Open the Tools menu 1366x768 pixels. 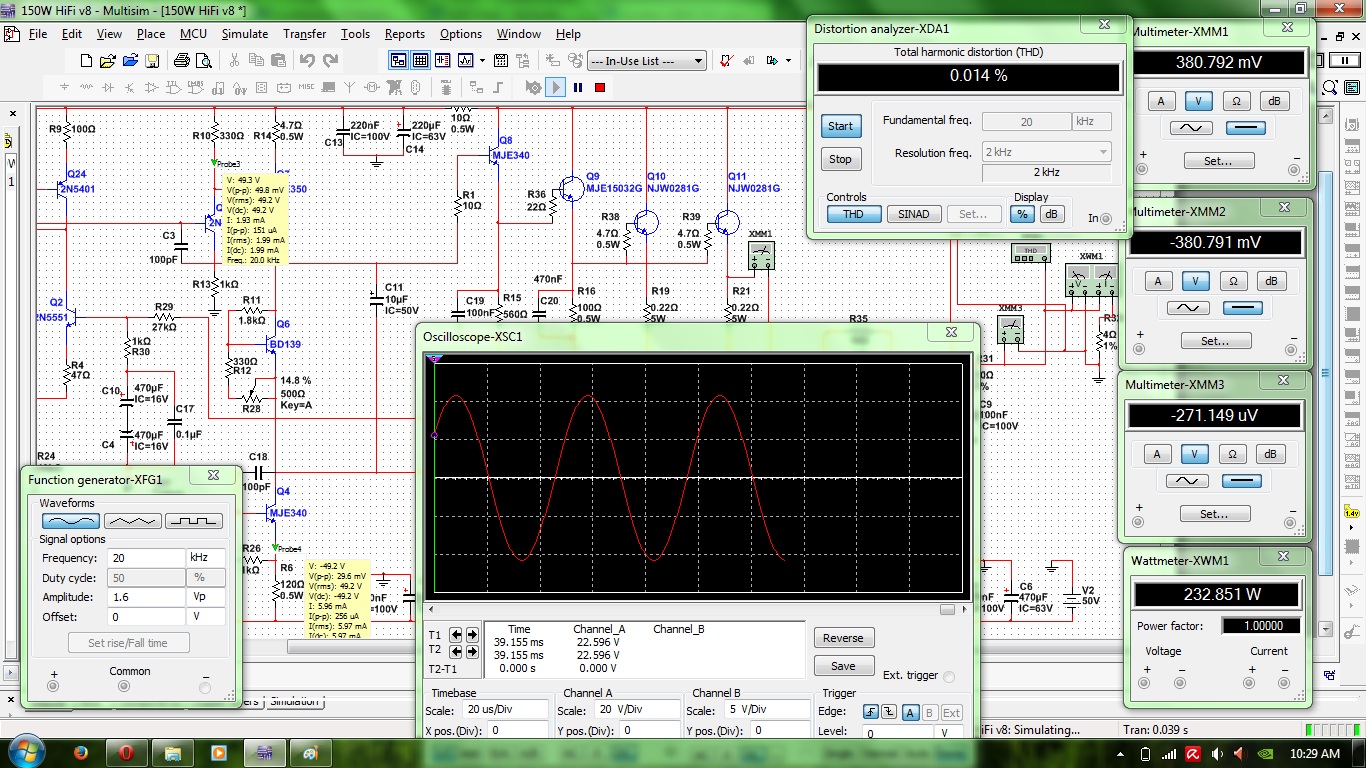pos(355,34)
